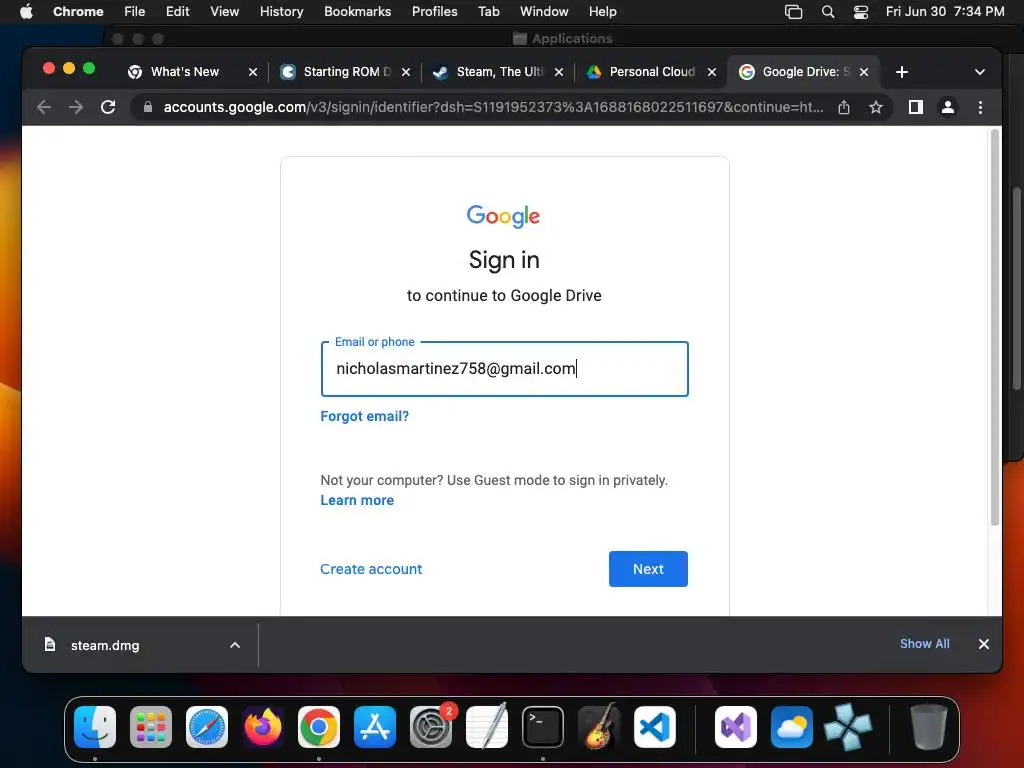The width and height of the screenshot is (1024, 768).
Task: Click Create account
Action: [371, 569]
